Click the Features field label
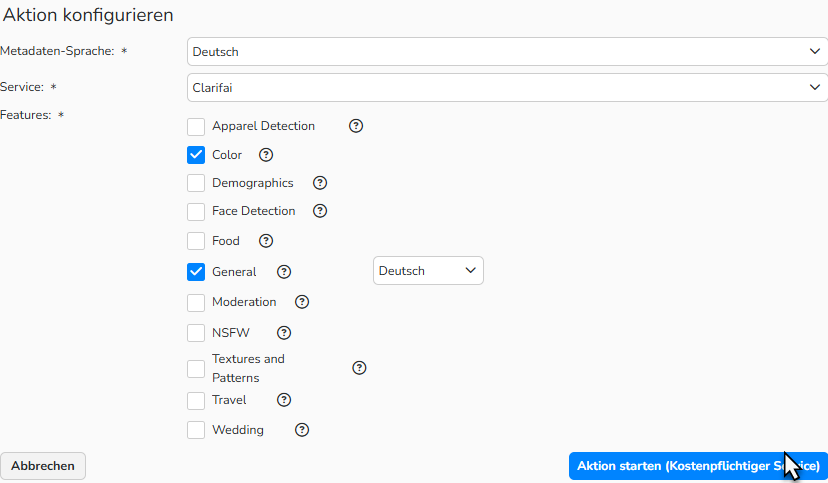 click(x=25, y=115)
